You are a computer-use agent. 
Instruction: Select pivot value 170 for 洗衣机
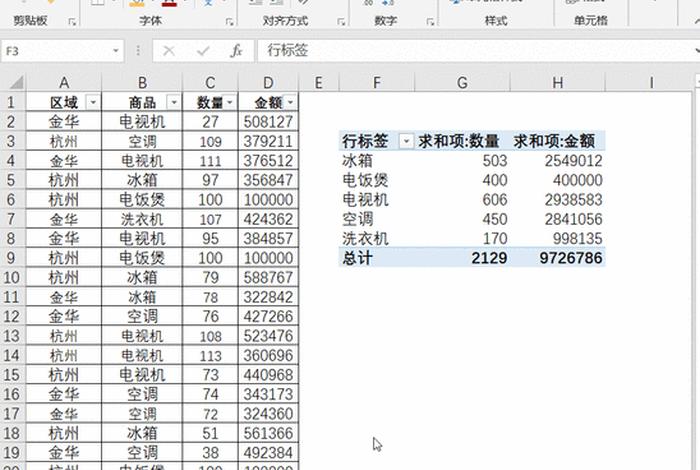pyautogui.click(x=462, y=238)
